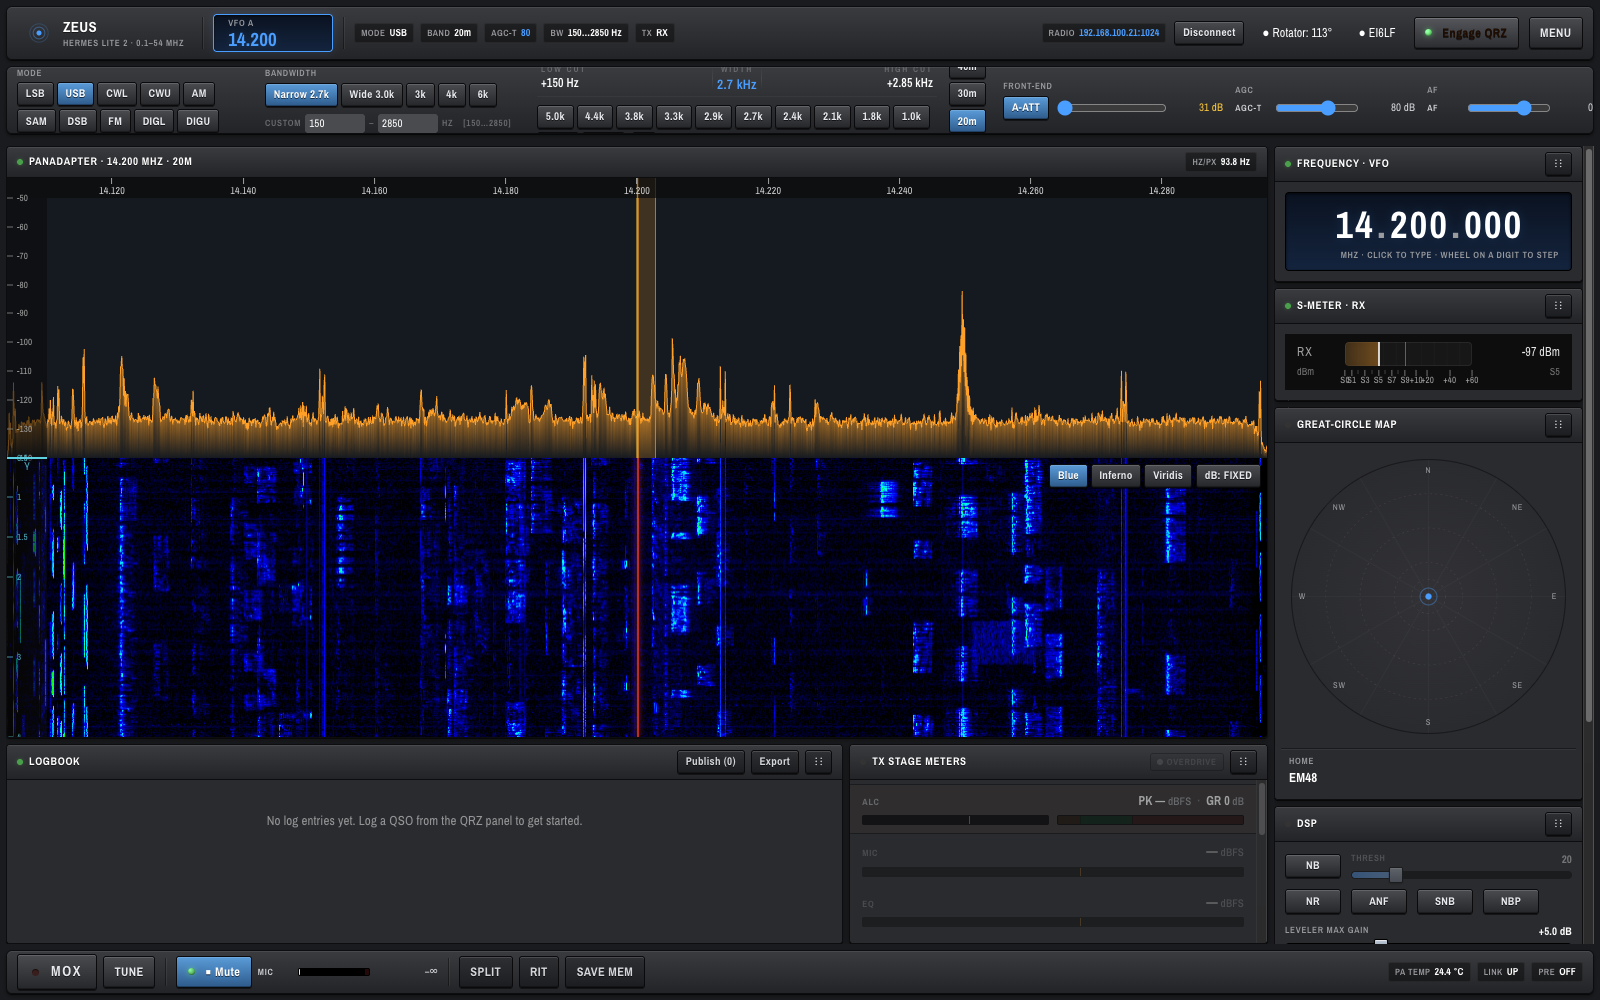
Task: Export the logbook
Action: [x=774, y=762]
